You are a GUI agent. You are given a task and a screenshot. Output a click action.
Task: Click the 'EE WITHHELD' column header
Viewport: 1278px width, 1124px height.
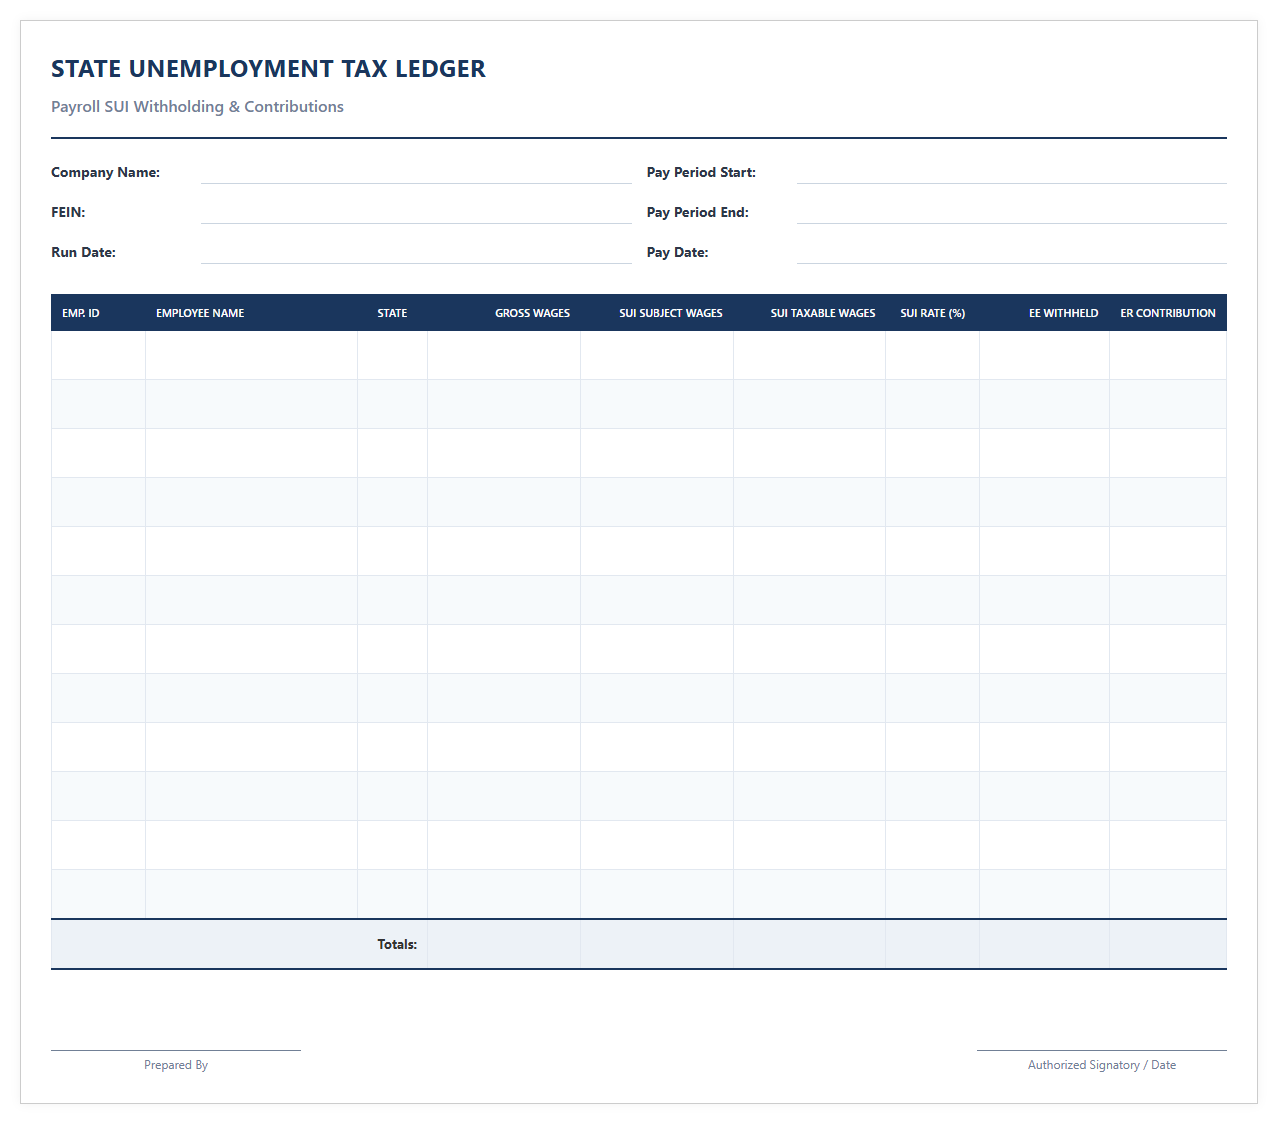click(x=1044, y=313)
